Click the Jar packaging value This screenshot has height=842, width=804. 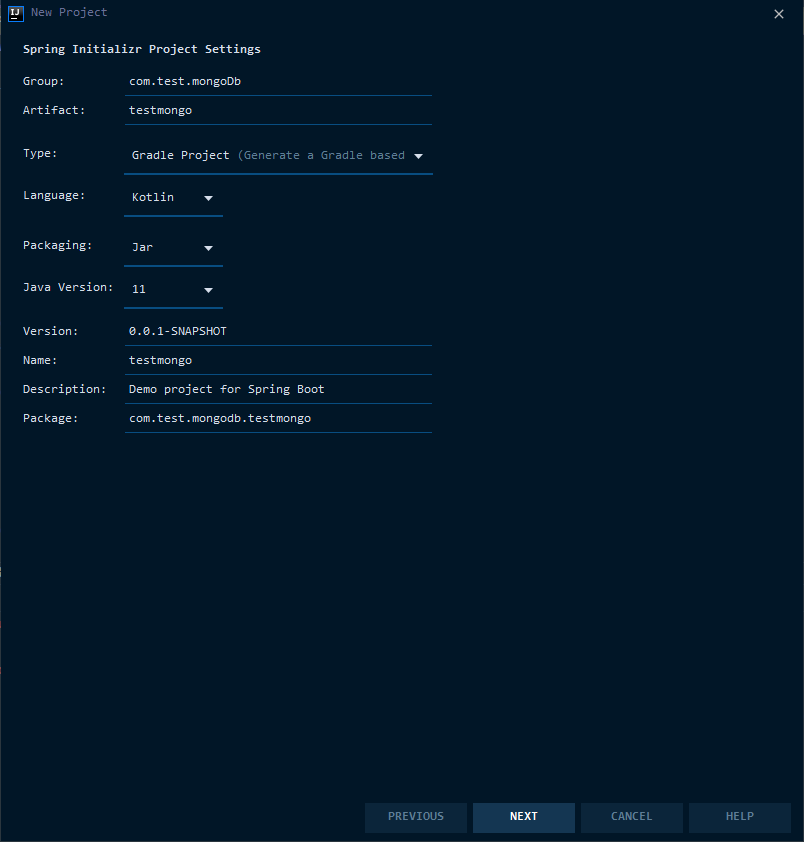click(x=143, y=248)
